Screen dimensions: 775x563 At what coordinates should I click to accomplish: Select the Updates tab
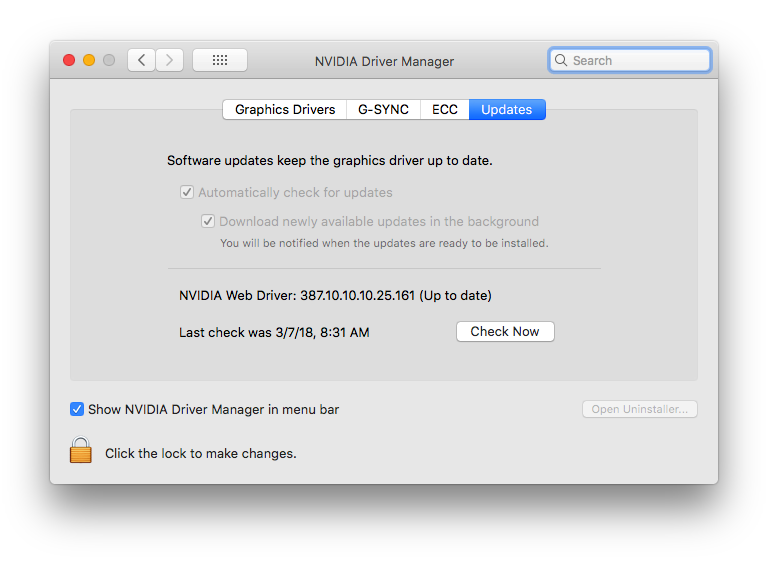coord(507,109)
